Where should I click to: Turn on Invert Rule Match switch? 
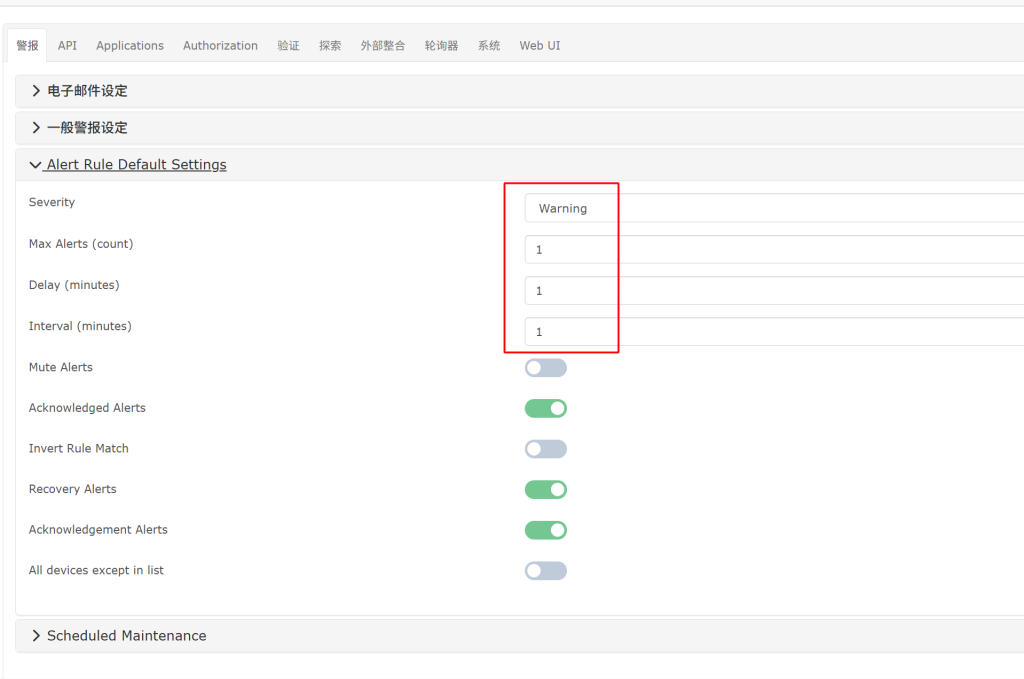[545, 449]
